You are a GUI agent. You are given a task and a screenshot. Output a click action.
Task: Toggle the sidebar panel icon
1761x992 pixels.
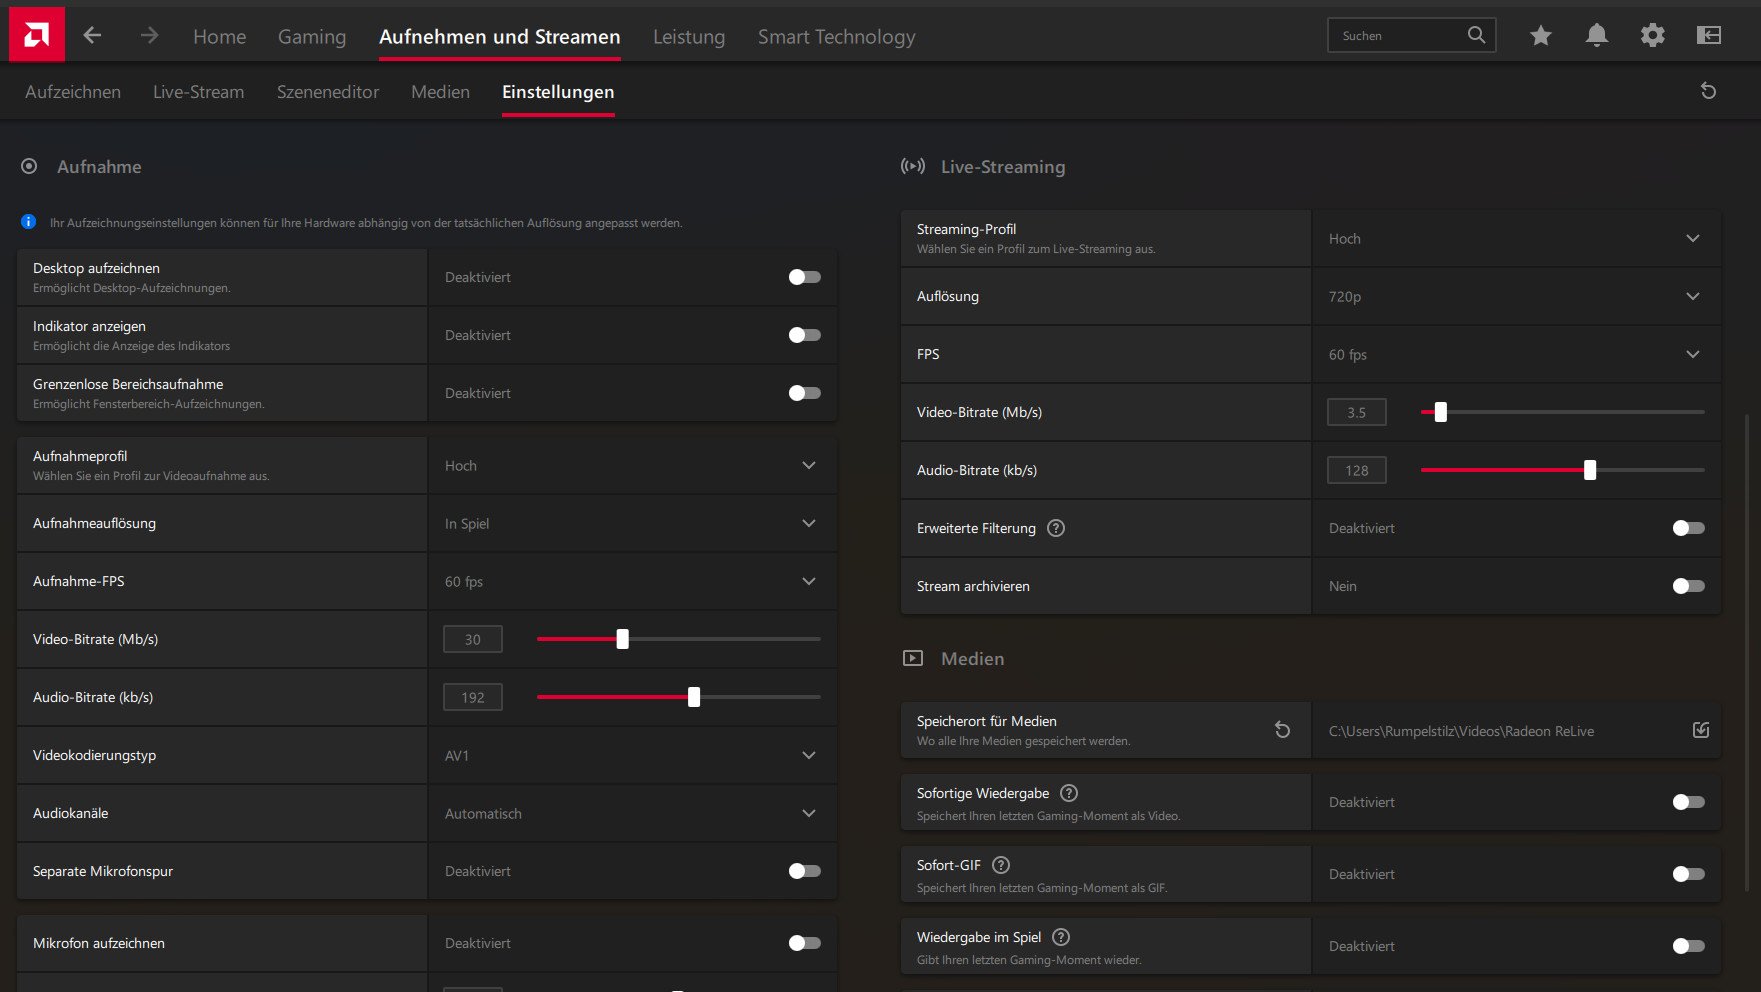[x=1709, y=36]
